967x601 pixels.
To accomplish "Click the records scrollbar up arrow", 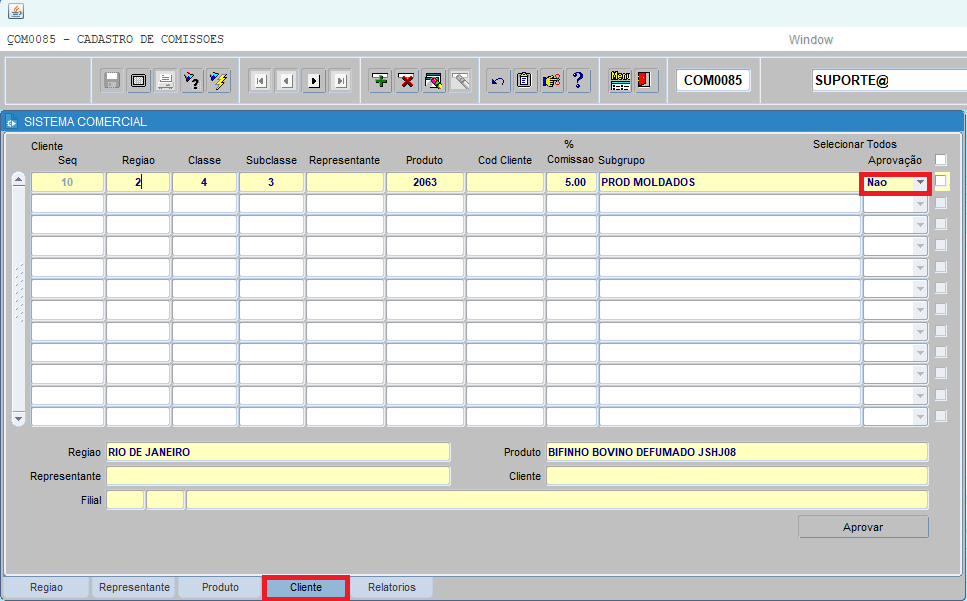I will (19, 179).
